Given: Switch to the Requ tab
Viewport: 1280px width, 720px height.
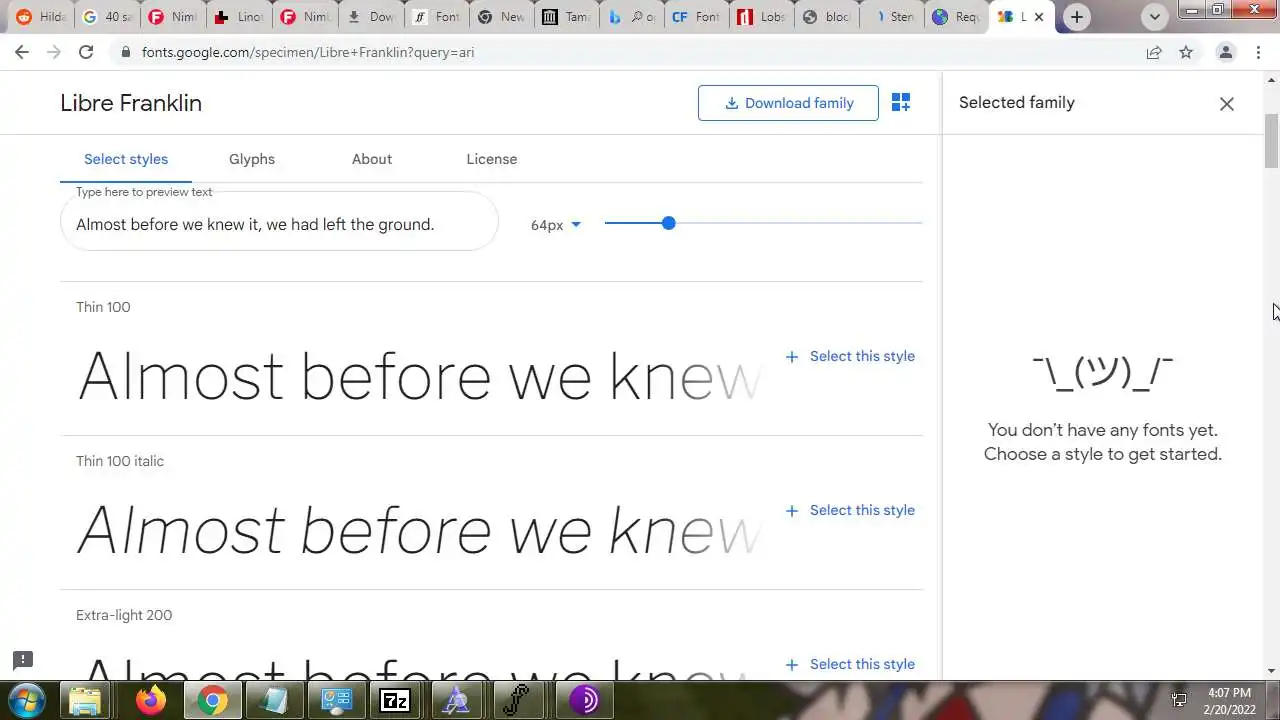Looking at the screenshot, I should [956, 17].
